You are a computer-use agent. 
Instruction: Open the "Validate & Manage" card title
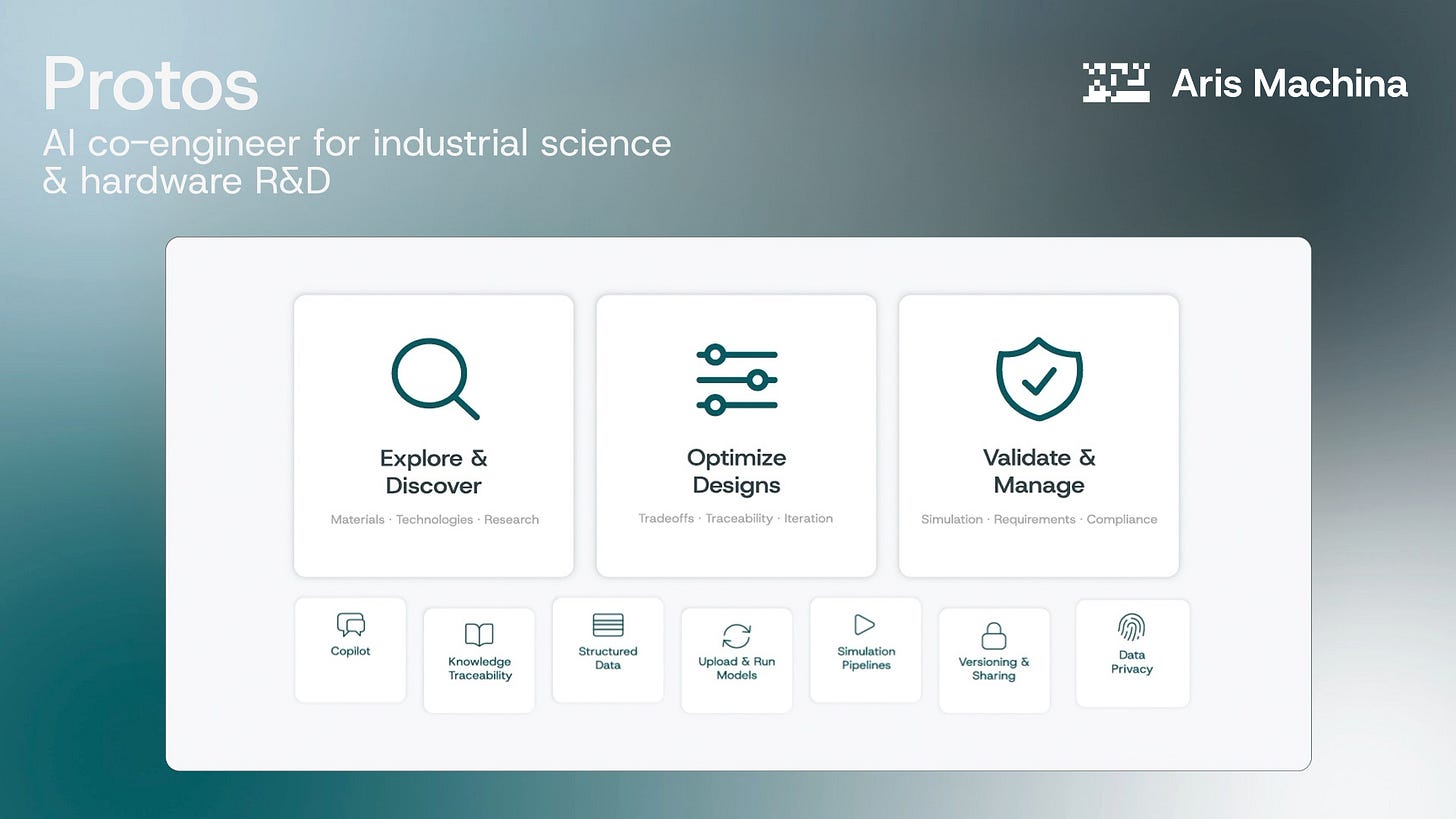point(1039,471)
